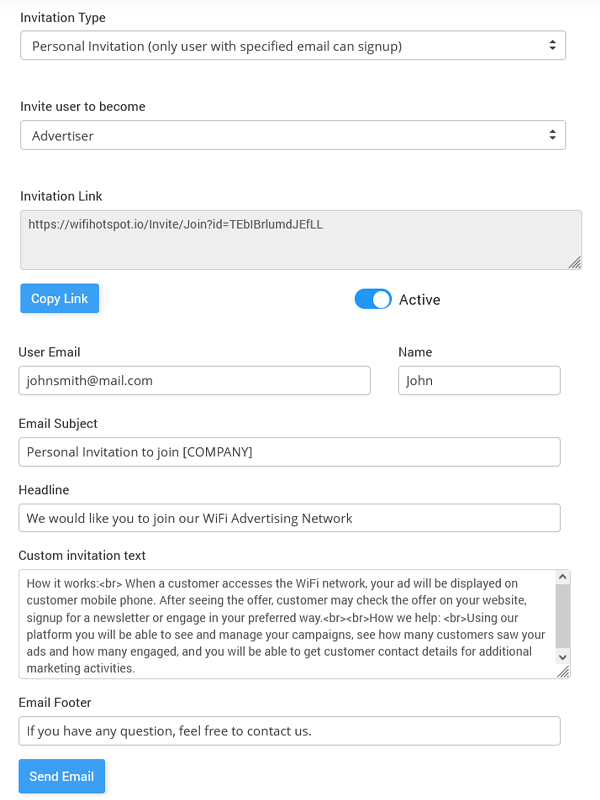Expand the Invite user to become dropdown
The width and height of the screenshot is (600, 800).
click(x=293, y=135)
